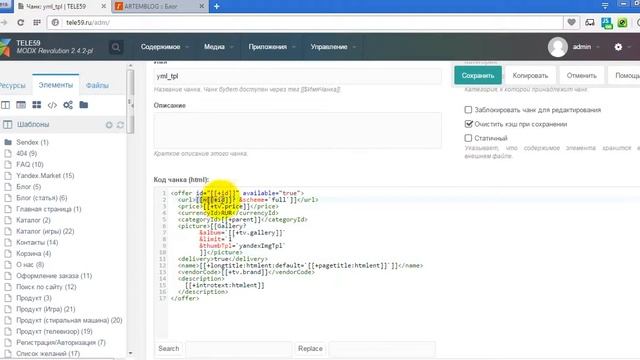
Task: Click the new template variable icon
Action: tap(21, 105)
